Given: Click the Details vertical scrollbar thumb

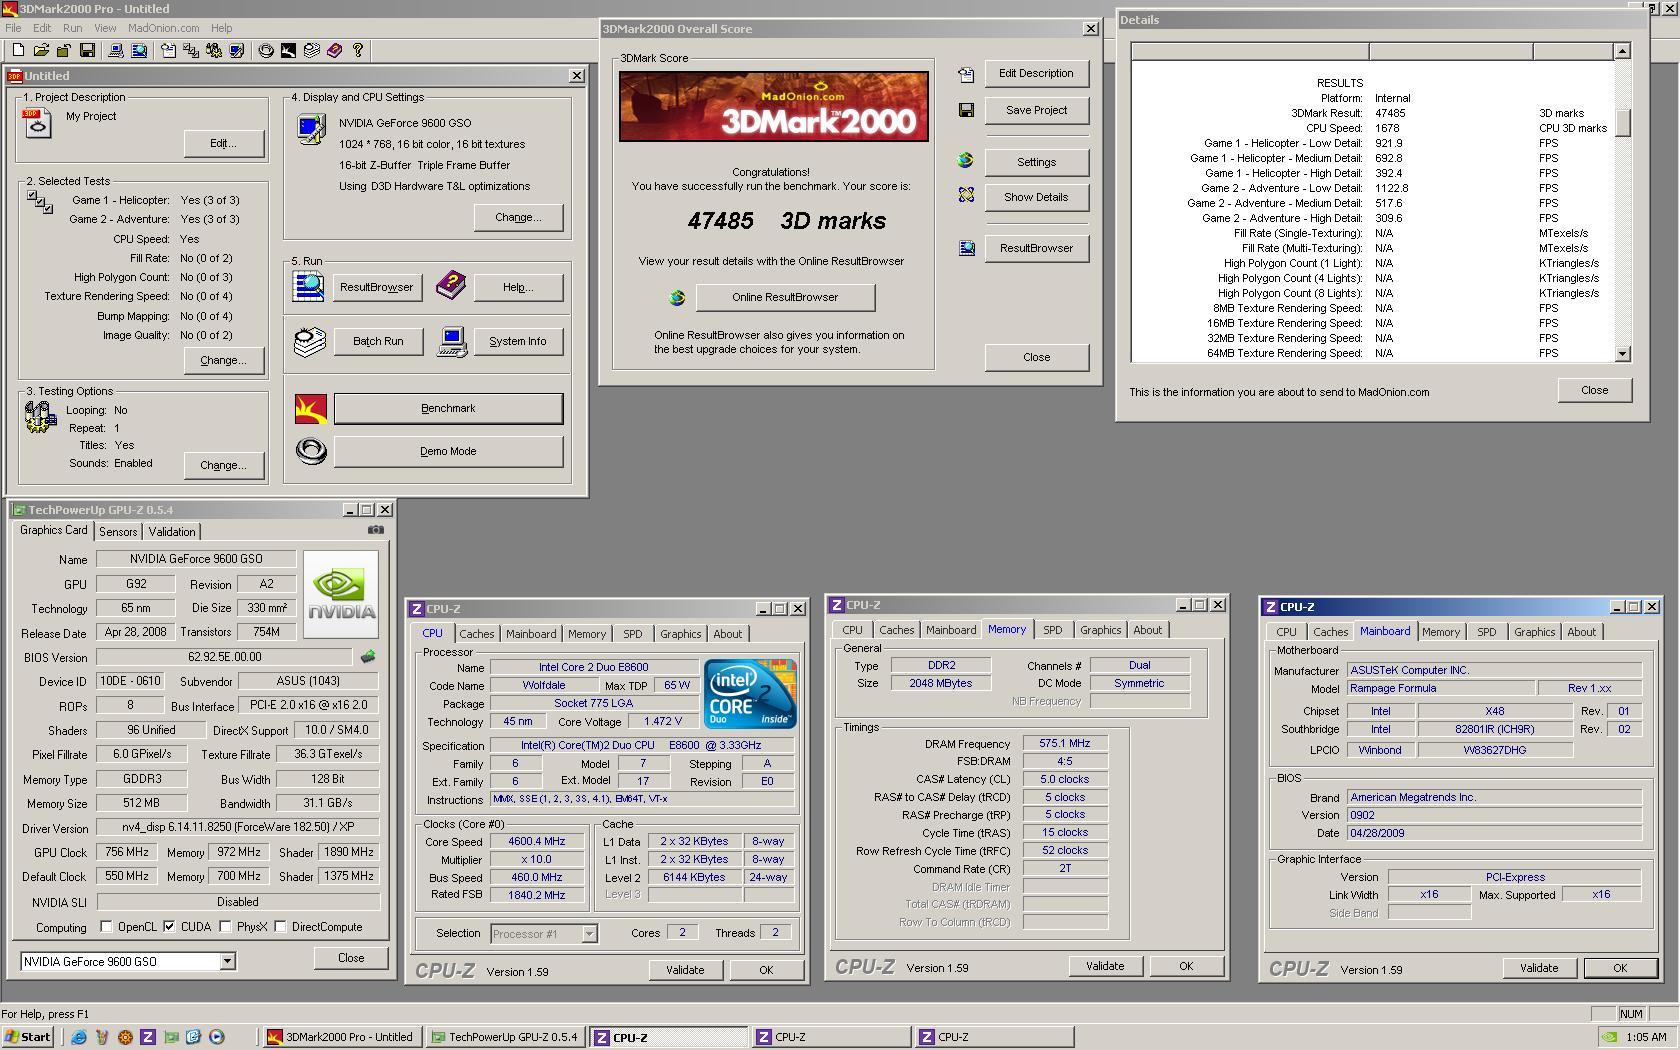Looking at the screenshot, I should pos(1622,123).
